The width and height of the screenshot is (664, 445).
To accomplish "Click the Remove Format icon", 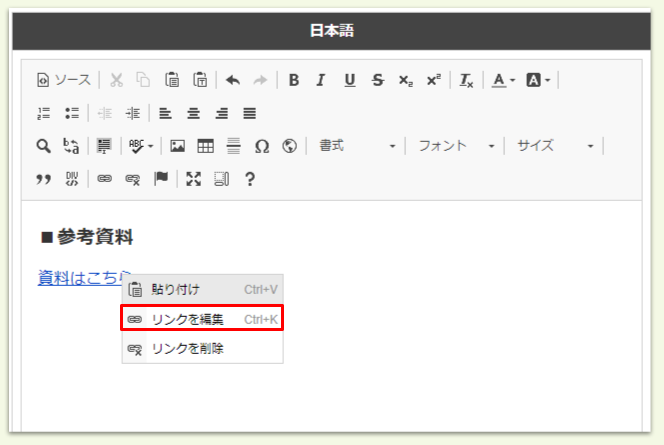I will pos(466,80).
